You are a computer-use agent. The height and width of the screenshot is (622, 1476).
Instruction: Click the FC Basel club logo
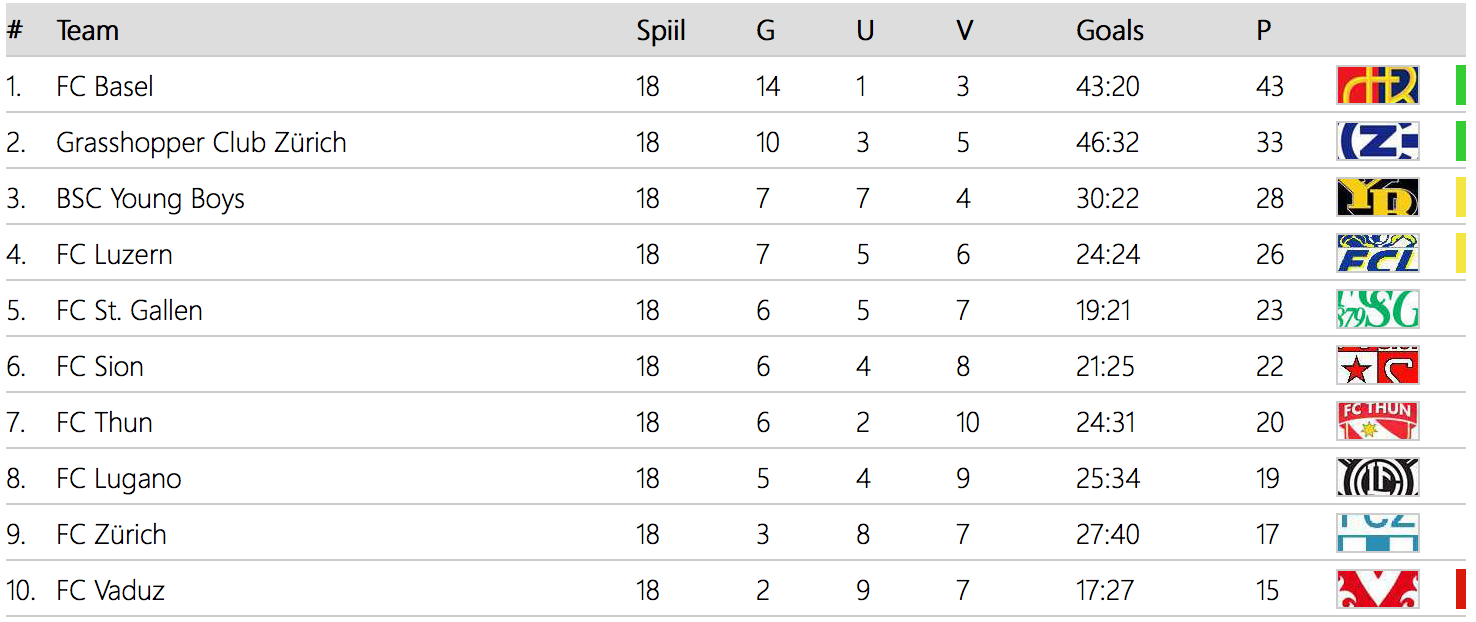pyautogui.click(x=1377, y=86)
